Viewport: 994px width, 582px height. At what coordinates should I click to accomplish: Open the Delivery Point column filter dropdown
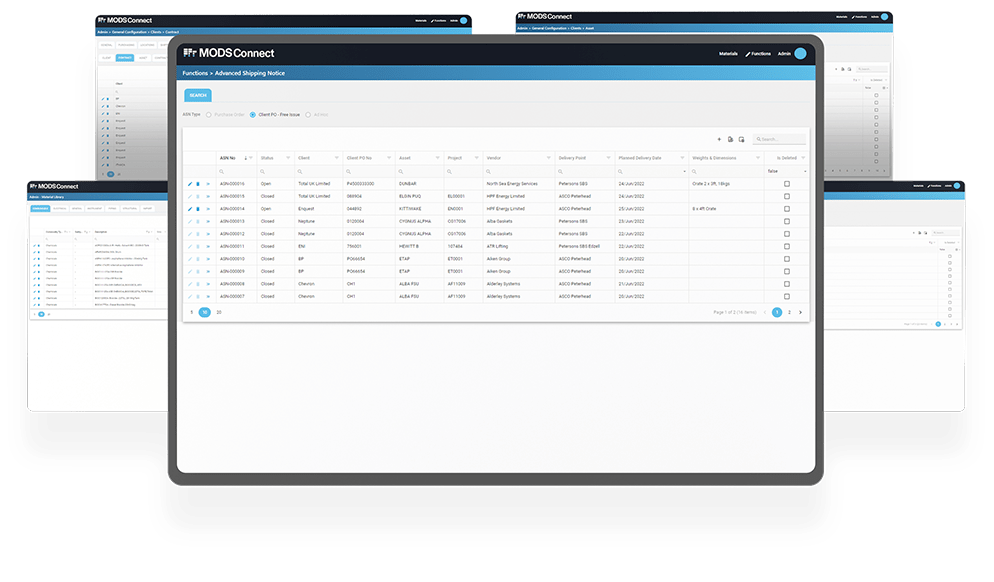coord(608,158)
